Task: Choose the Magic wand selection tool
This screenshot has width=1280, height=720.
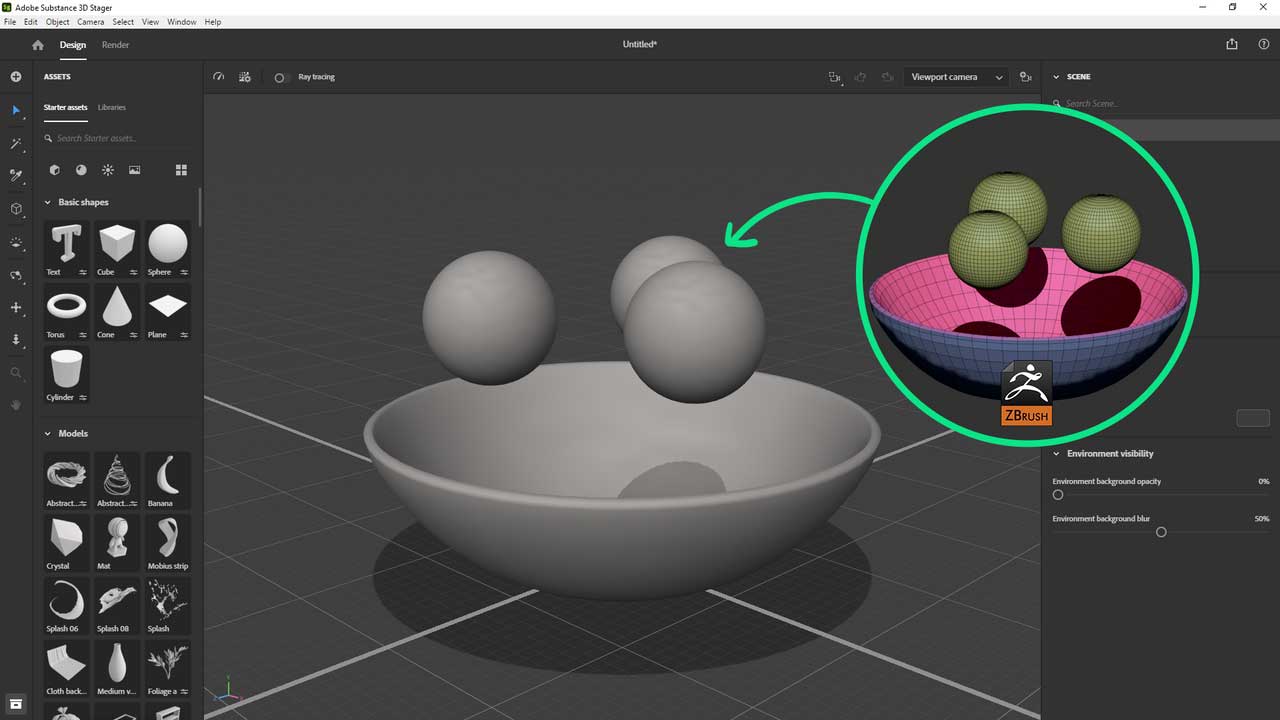Action: [15, 144]
